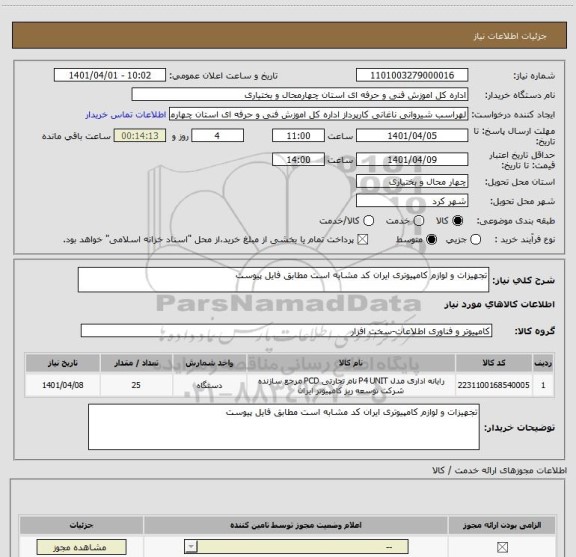Open the supplier license status dropdown
The image size is (576, 557).
tap(296, 547)
